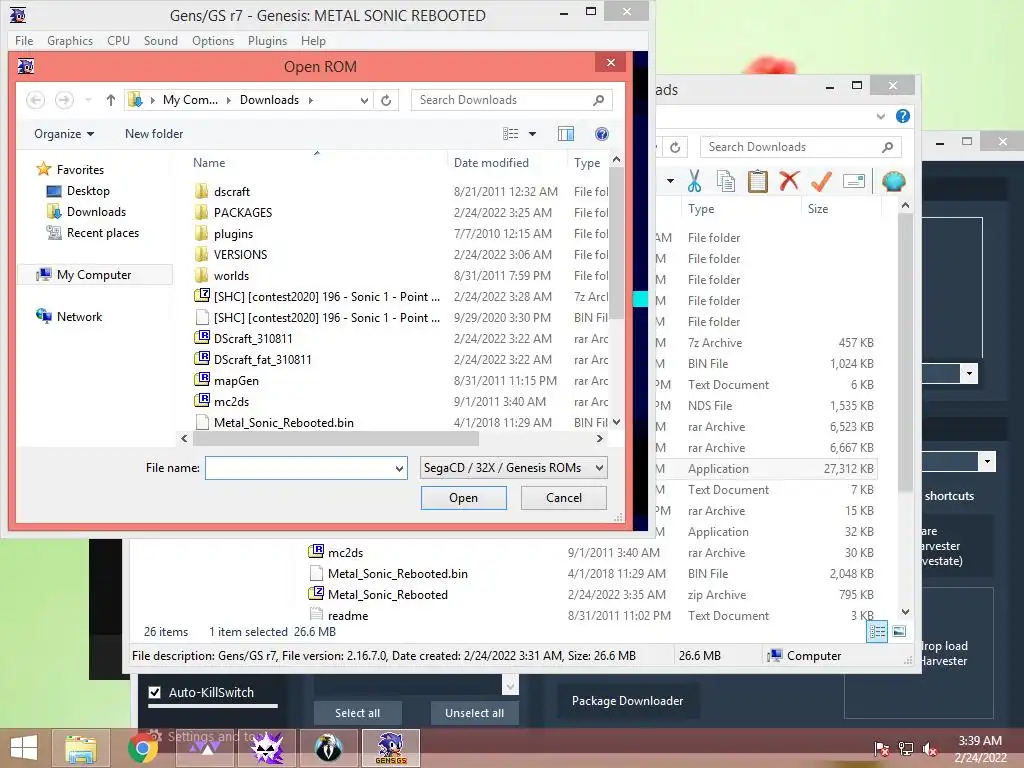1024x768 pixels.
Task: Open the Organize dropdown
Action: pyautogui.click(x=64, y=134)
